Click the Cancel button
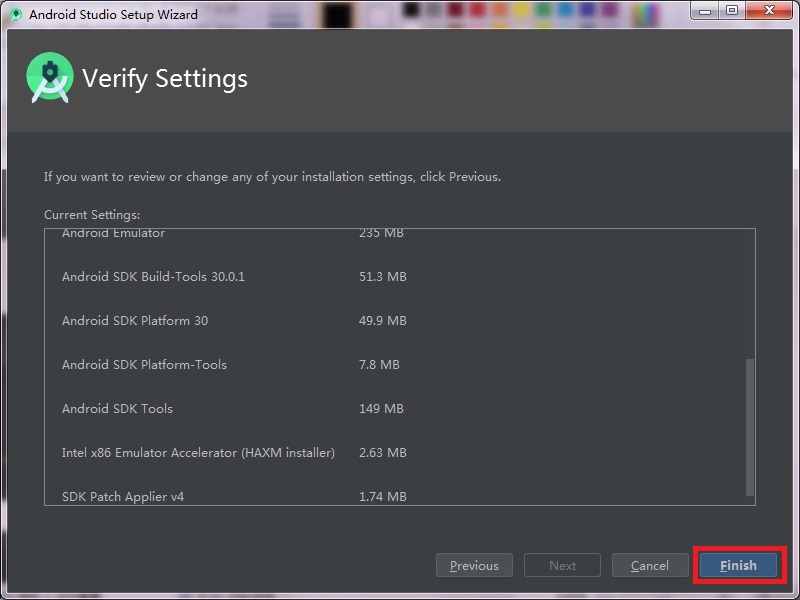Image resolution: width=800 pixels, height=600 pixels. [650, 565]
